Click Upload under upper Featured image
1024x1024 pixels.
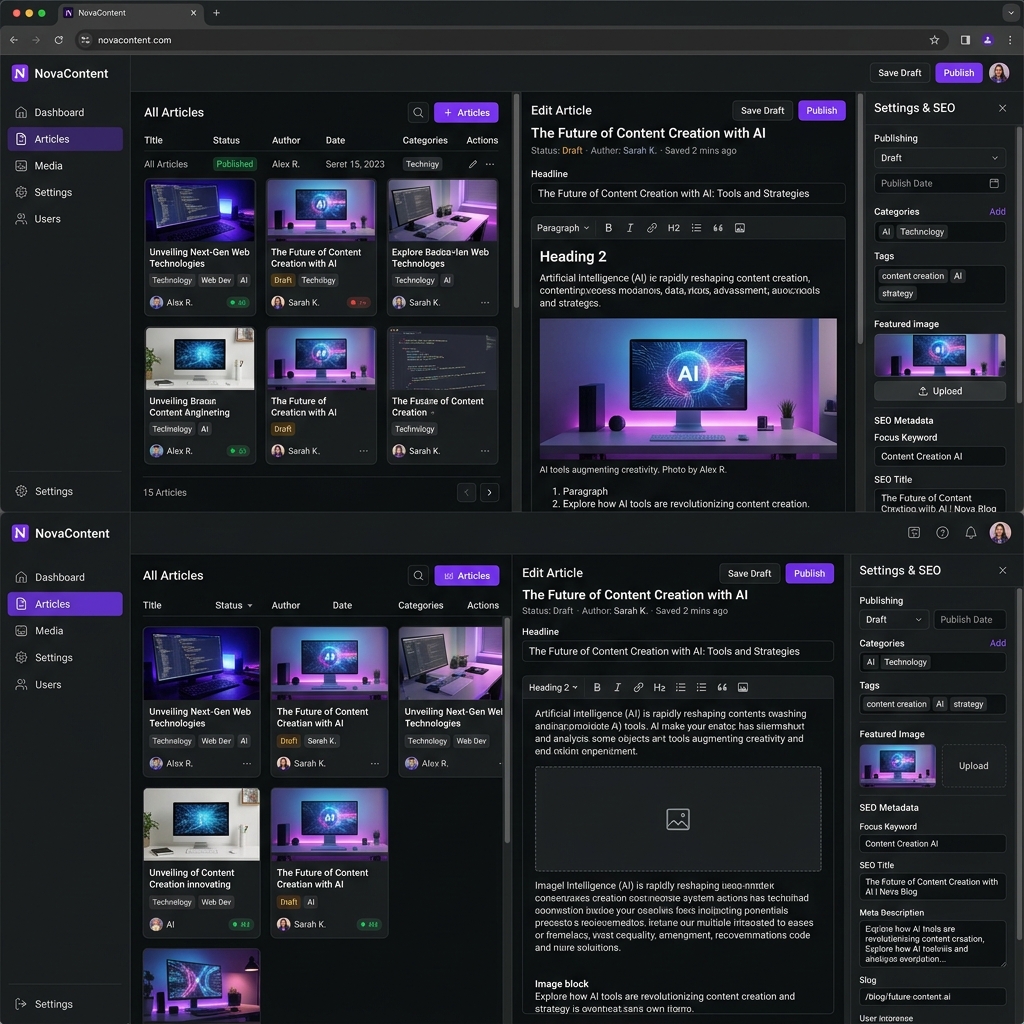coord(939,391)
